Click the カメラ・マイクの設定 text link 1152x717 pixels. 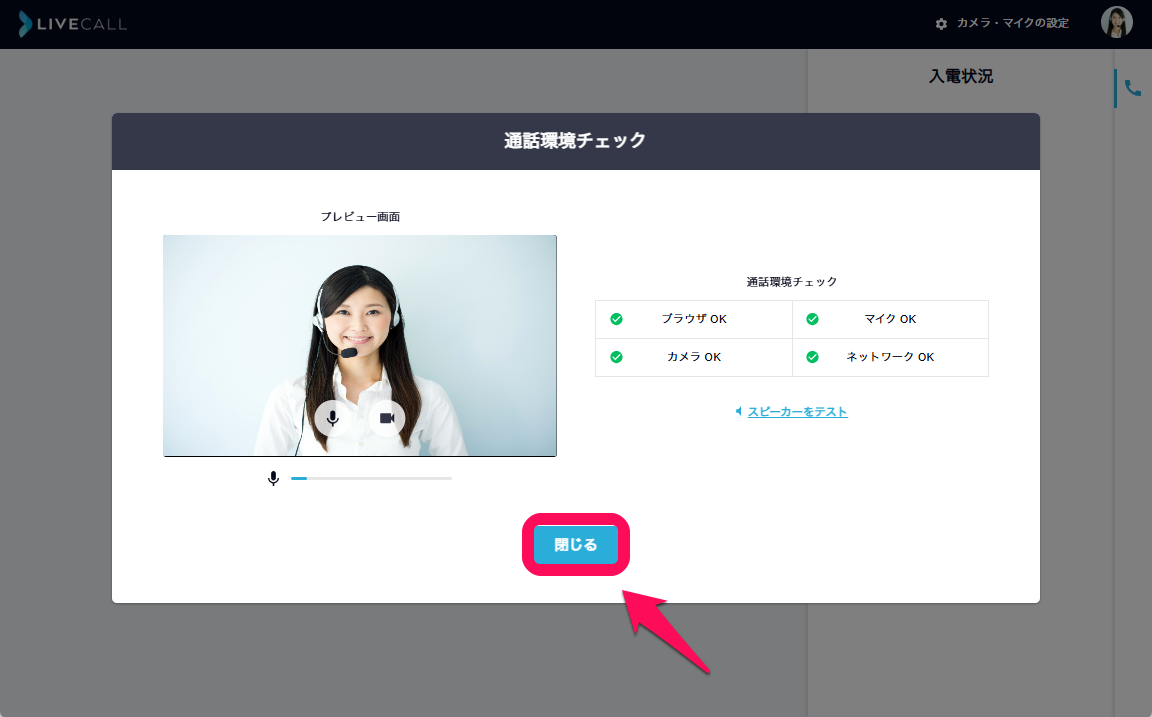pyautogui.click(x=1012, y=24)
